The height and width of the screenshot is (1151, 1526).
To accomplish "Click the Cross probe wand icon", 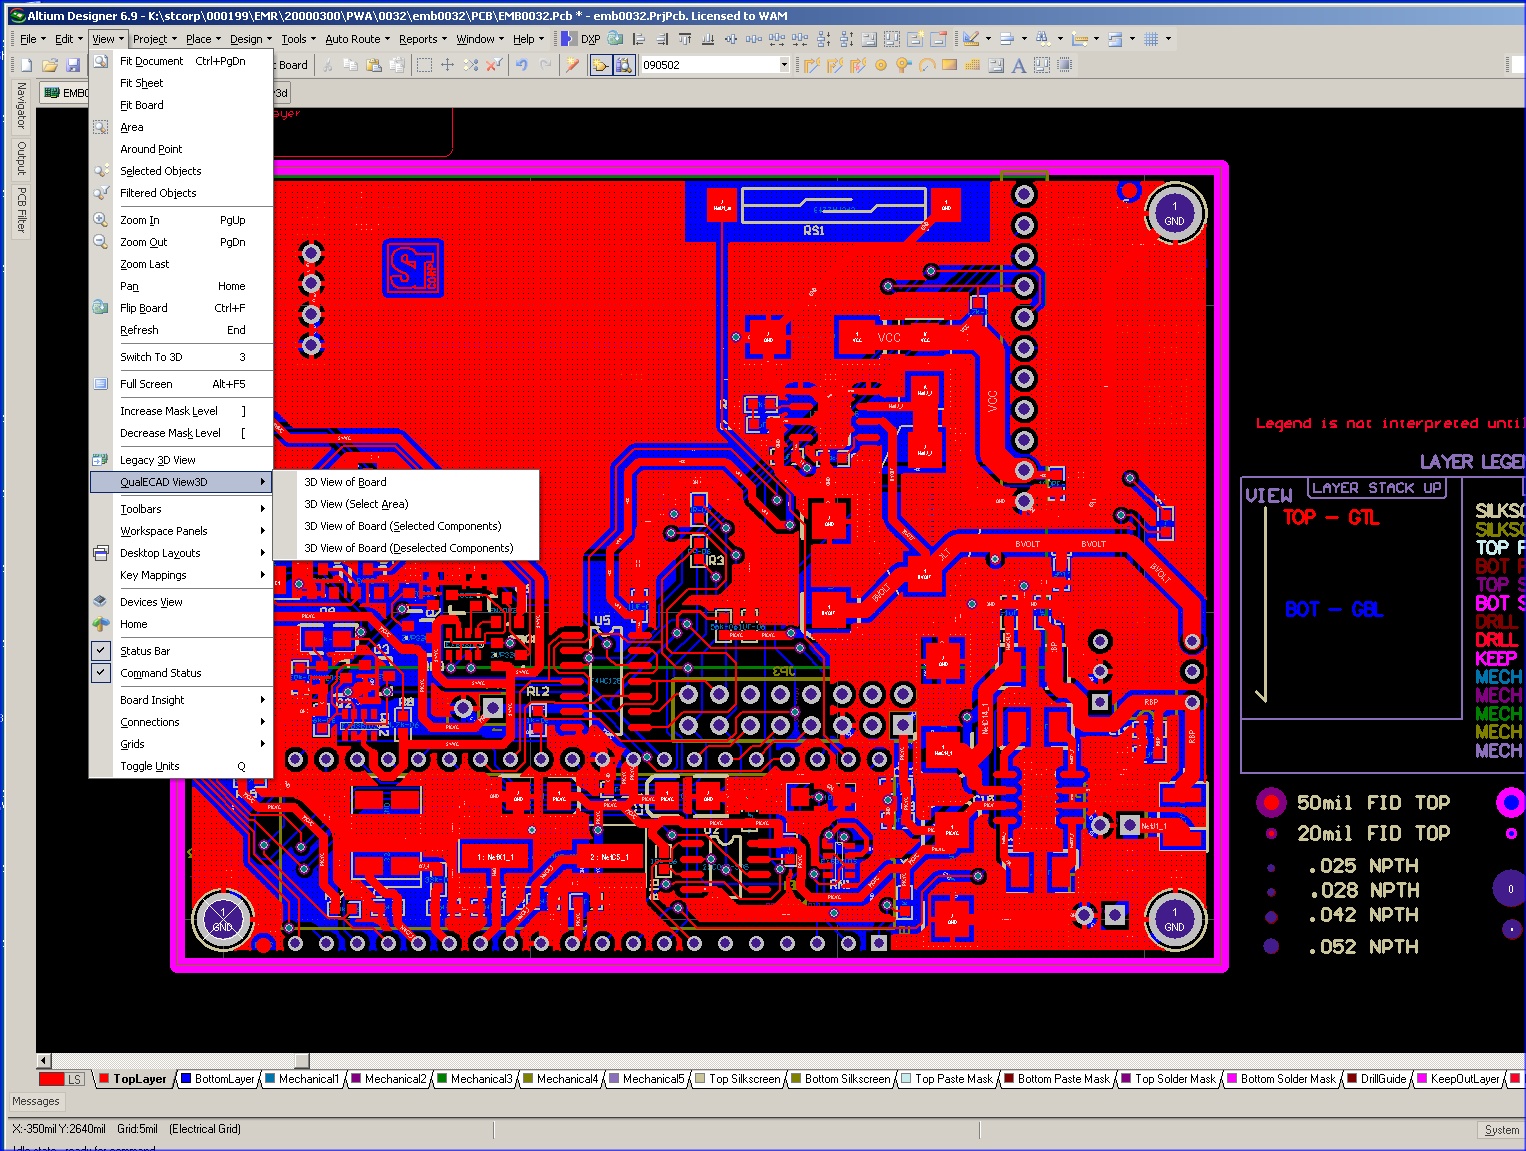I will pos(571,65).
